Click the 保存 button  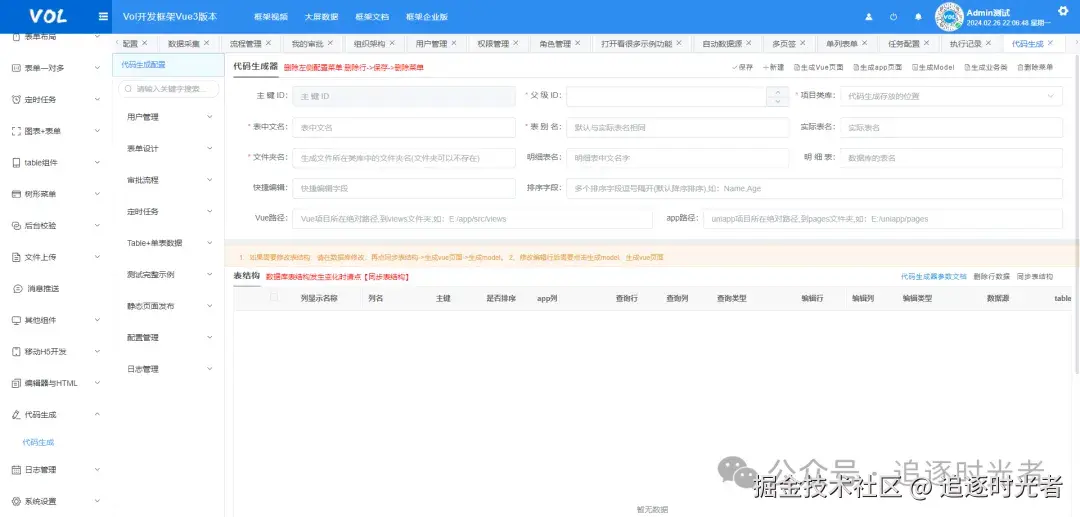tap(742, 67)
